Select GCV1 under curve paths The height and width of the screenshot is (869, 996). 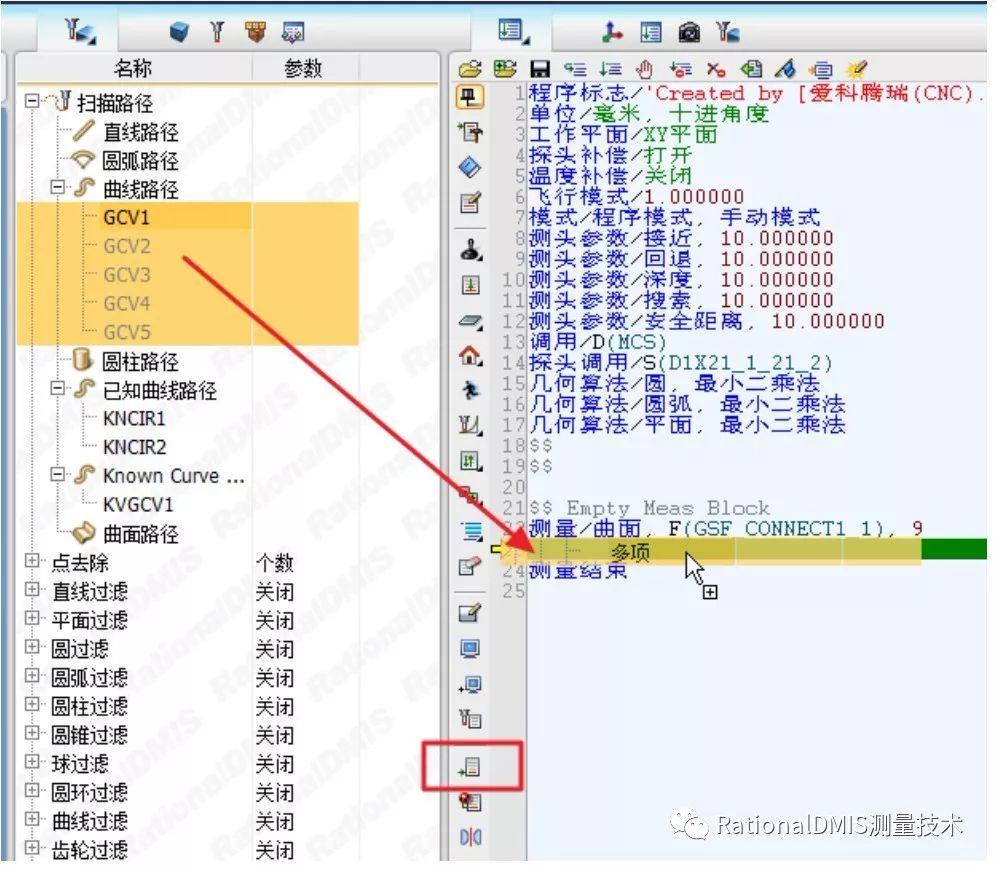126,217
